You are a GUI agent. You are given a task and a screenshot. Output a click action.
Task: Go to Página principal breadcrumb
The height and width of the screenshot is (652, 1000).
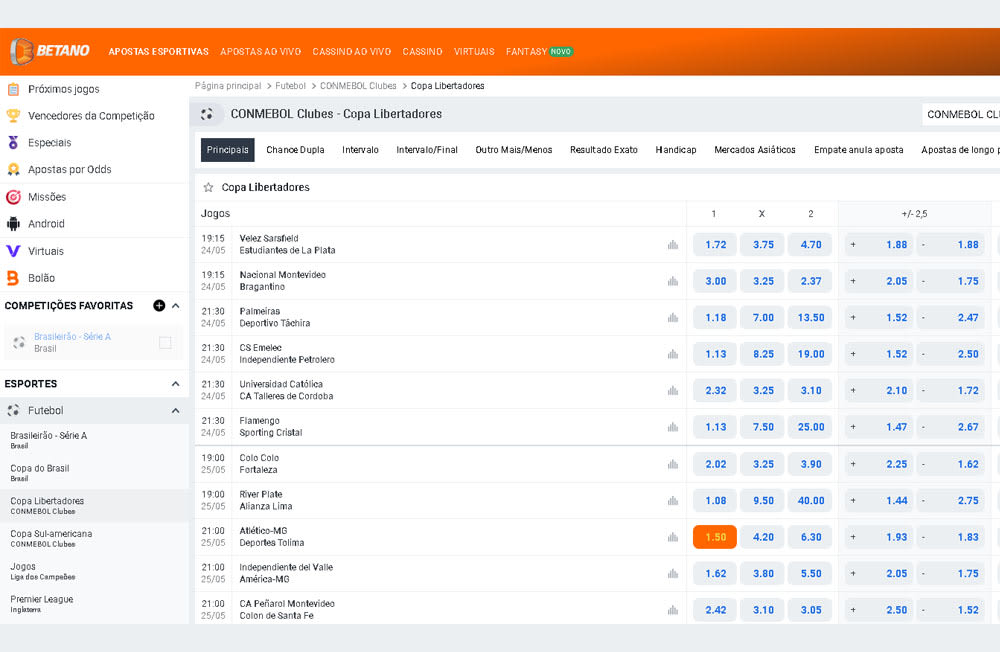click(x=228, y=86)
